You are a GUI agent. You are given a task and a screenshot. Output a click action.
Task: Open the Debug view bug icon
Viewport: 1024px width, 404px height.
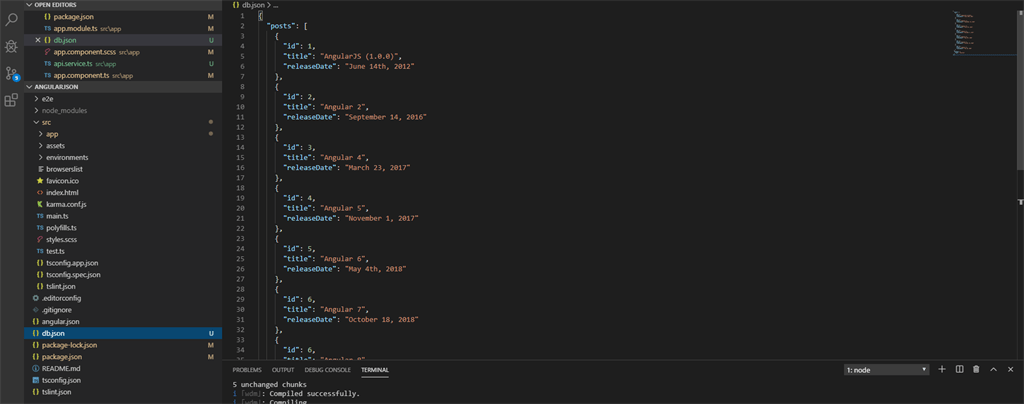pos(11,46)
